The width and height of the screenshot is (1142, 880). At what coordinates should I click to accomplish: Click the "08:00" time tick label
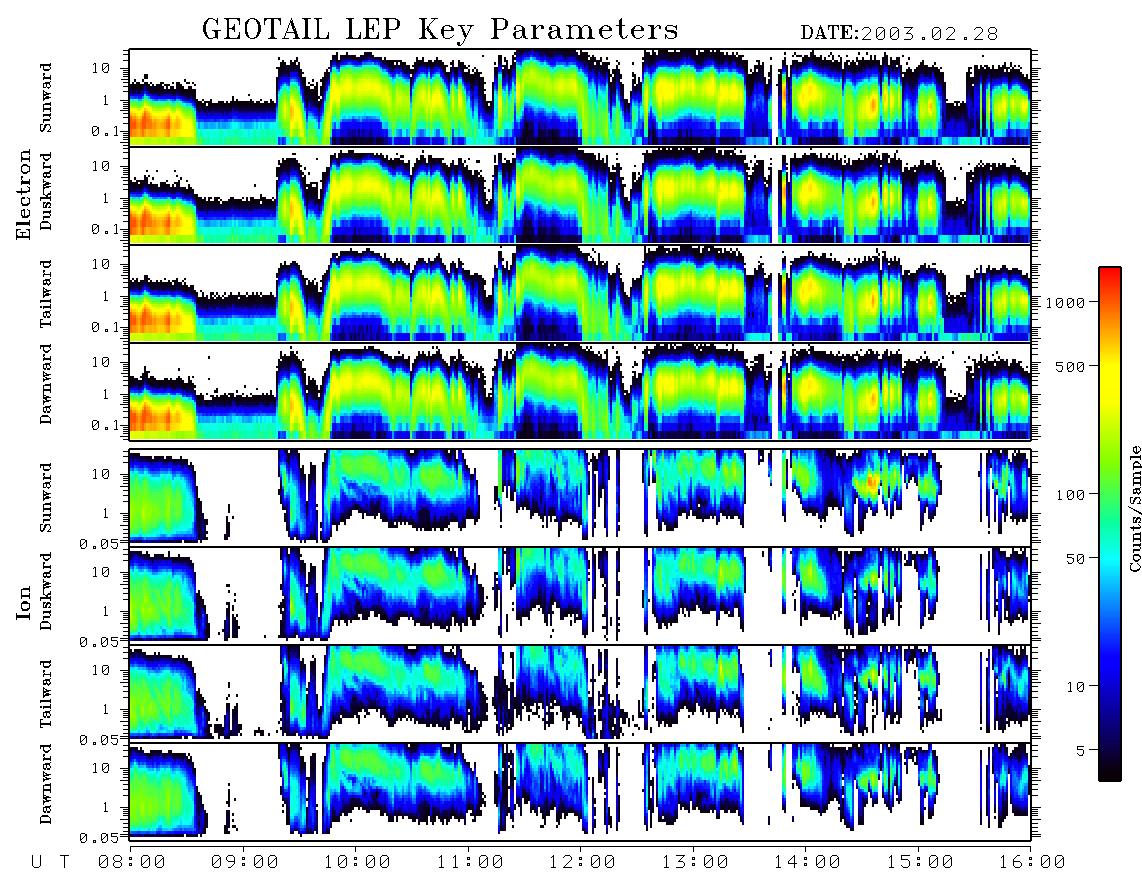pos(131,862)
